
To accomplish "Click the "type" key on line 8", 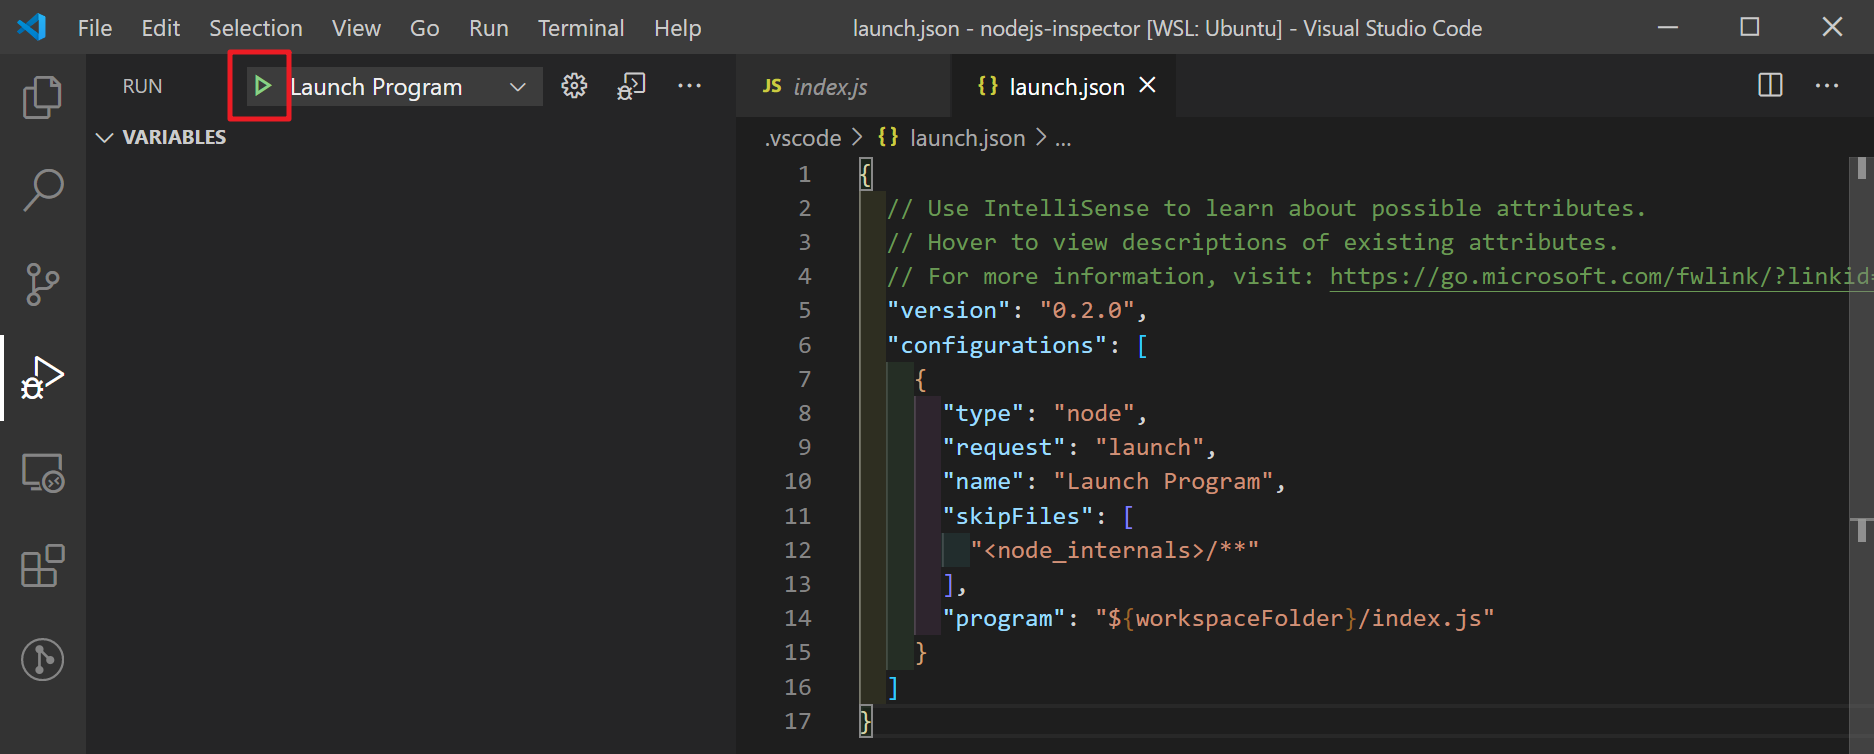I will tap(983, 413).
